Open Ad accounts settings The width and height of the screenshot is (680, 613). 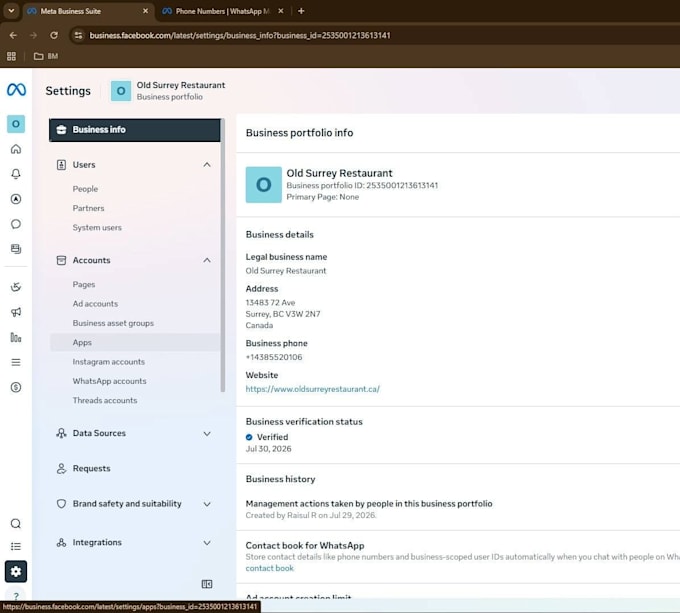[x=95, y=304]
